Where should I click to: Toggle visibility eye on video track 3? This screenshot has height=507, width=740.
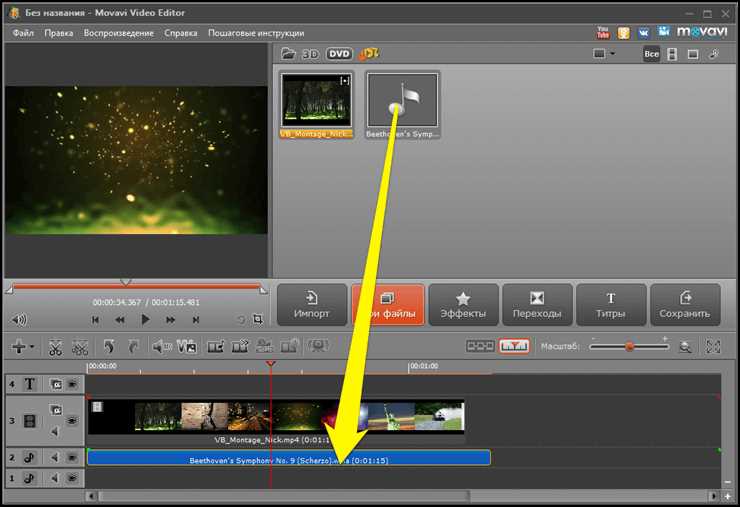[x=72, y=420]
